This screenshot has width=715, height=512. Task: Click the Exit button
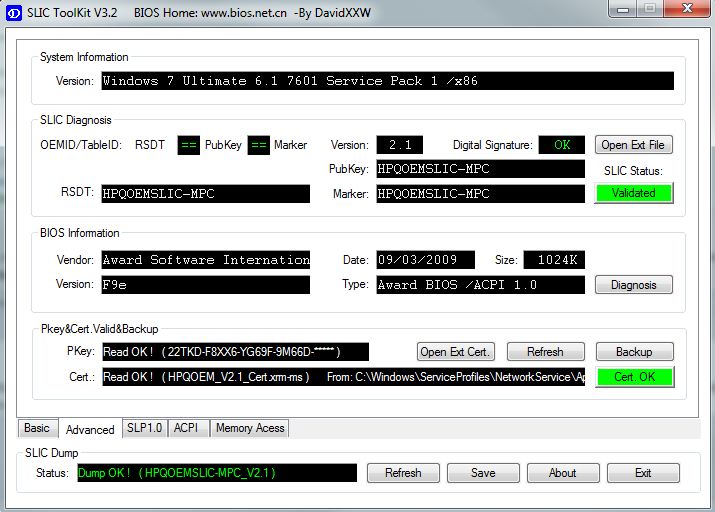643,473
